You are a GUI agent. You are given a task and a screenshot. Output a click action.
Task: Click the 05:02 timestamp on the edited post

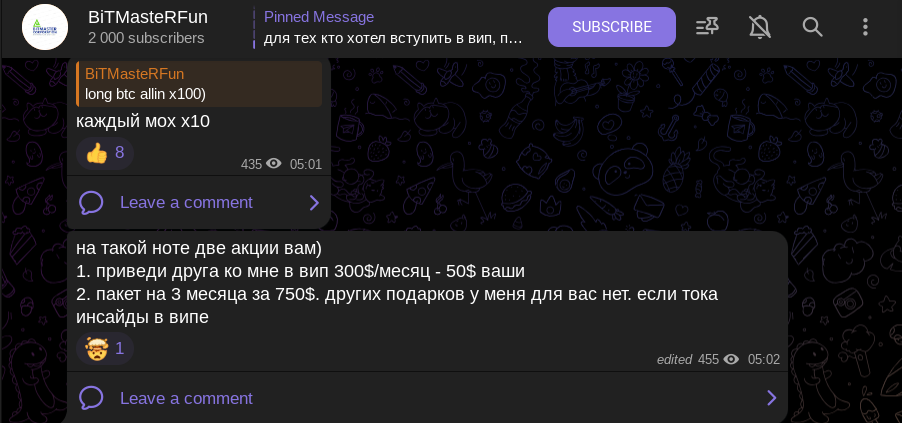(x=764, y=360)
